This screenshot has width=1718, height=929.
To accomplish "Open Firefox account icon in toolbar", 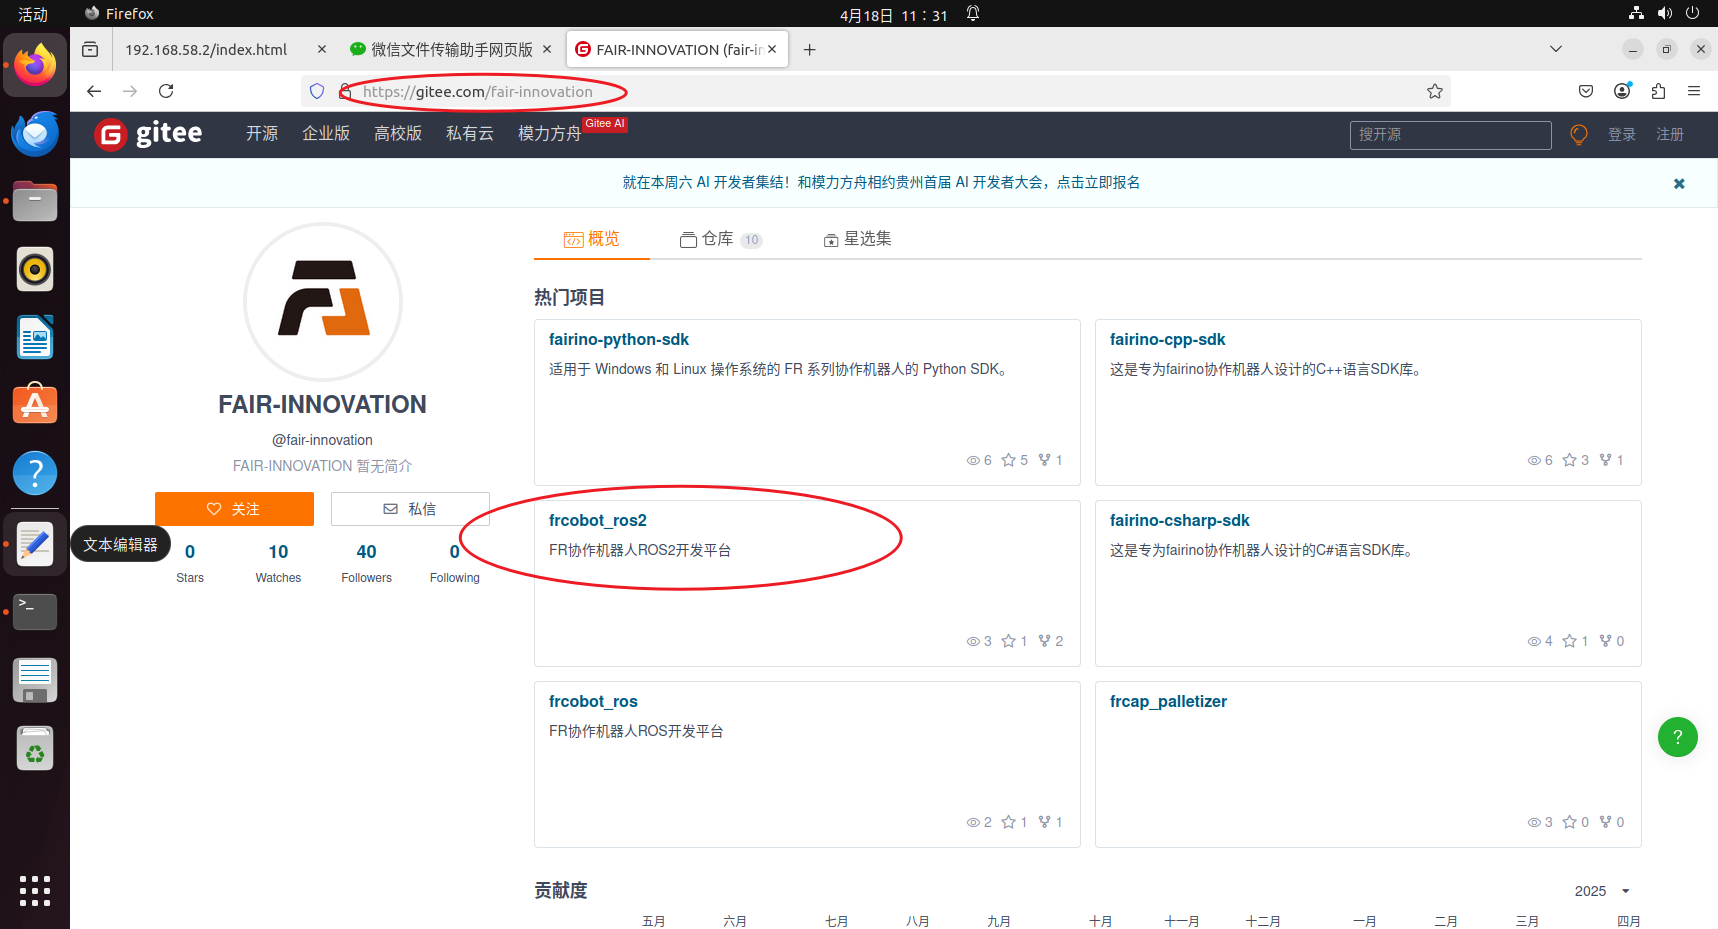I will tap(1622, 91).
